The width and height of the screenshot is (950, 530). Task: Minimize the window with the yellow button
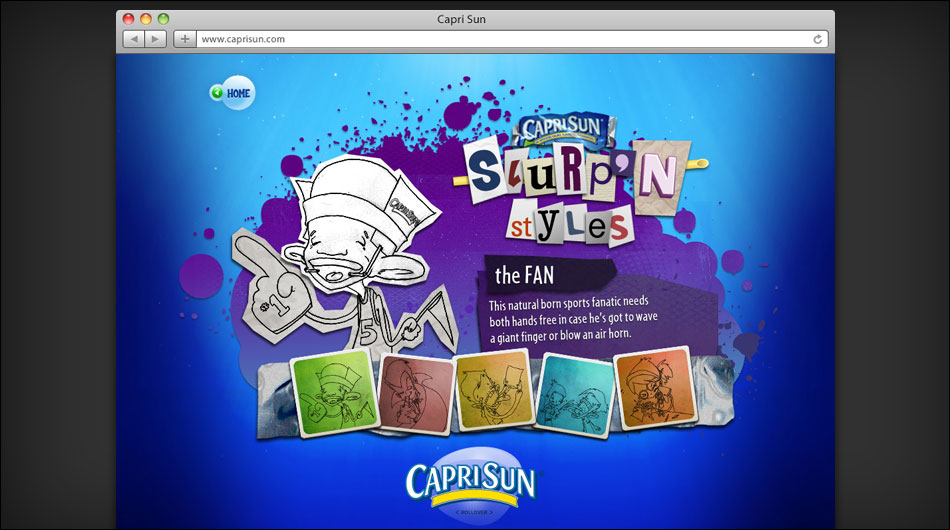click(145, 19)
